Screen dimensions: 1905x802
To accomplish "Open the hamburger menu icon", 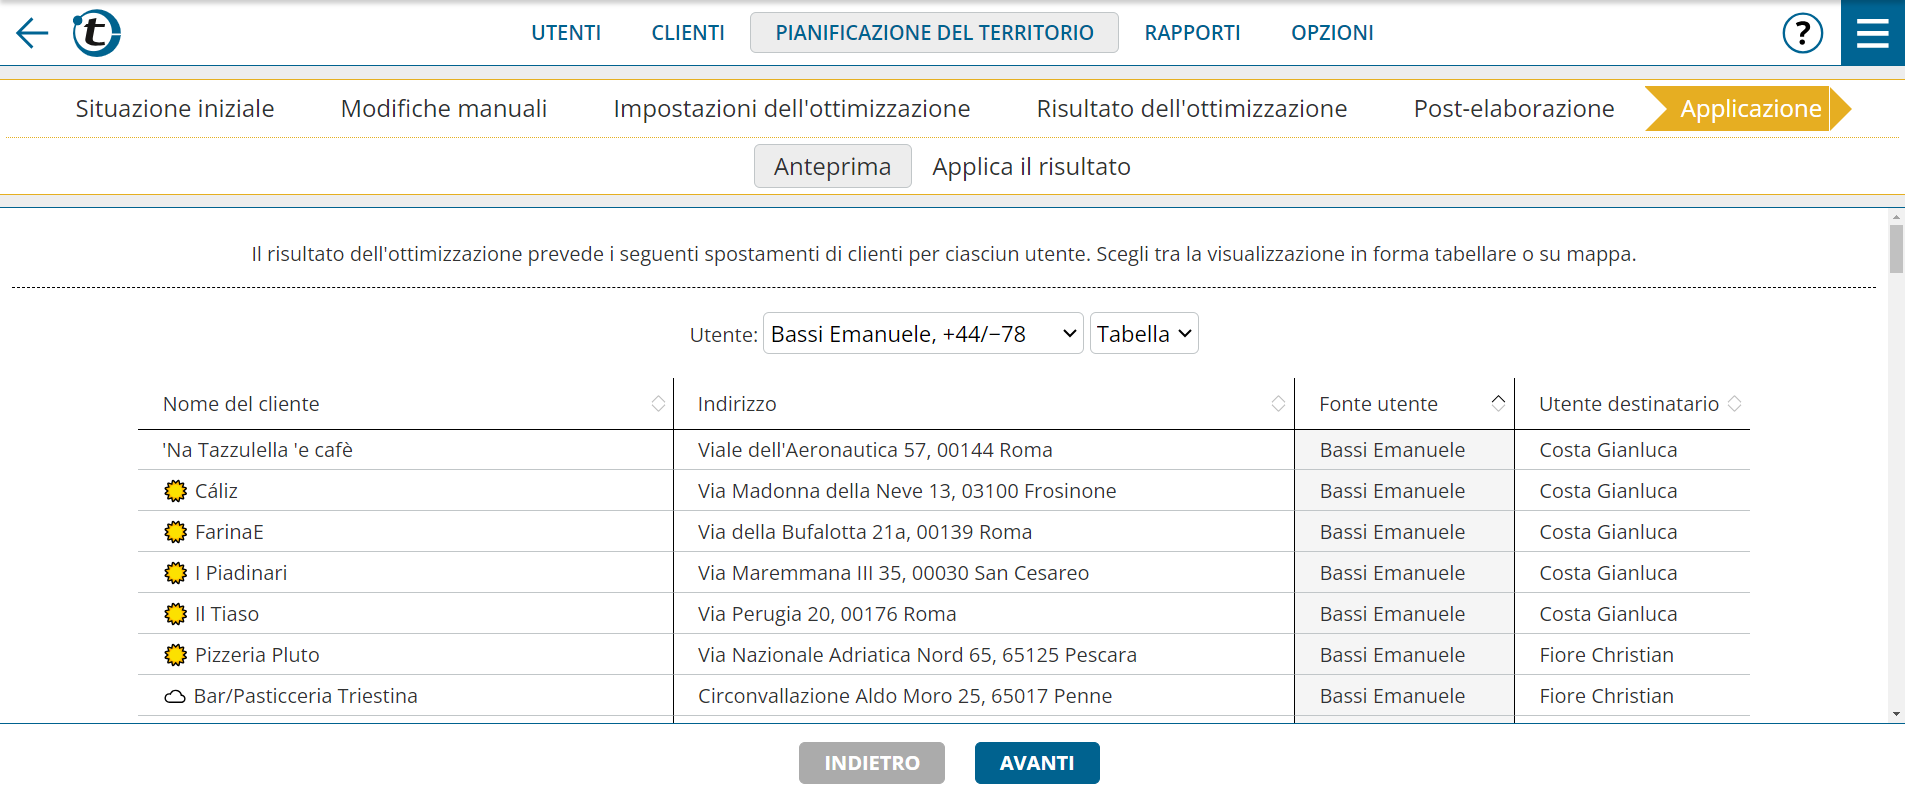I will 1872,33.
